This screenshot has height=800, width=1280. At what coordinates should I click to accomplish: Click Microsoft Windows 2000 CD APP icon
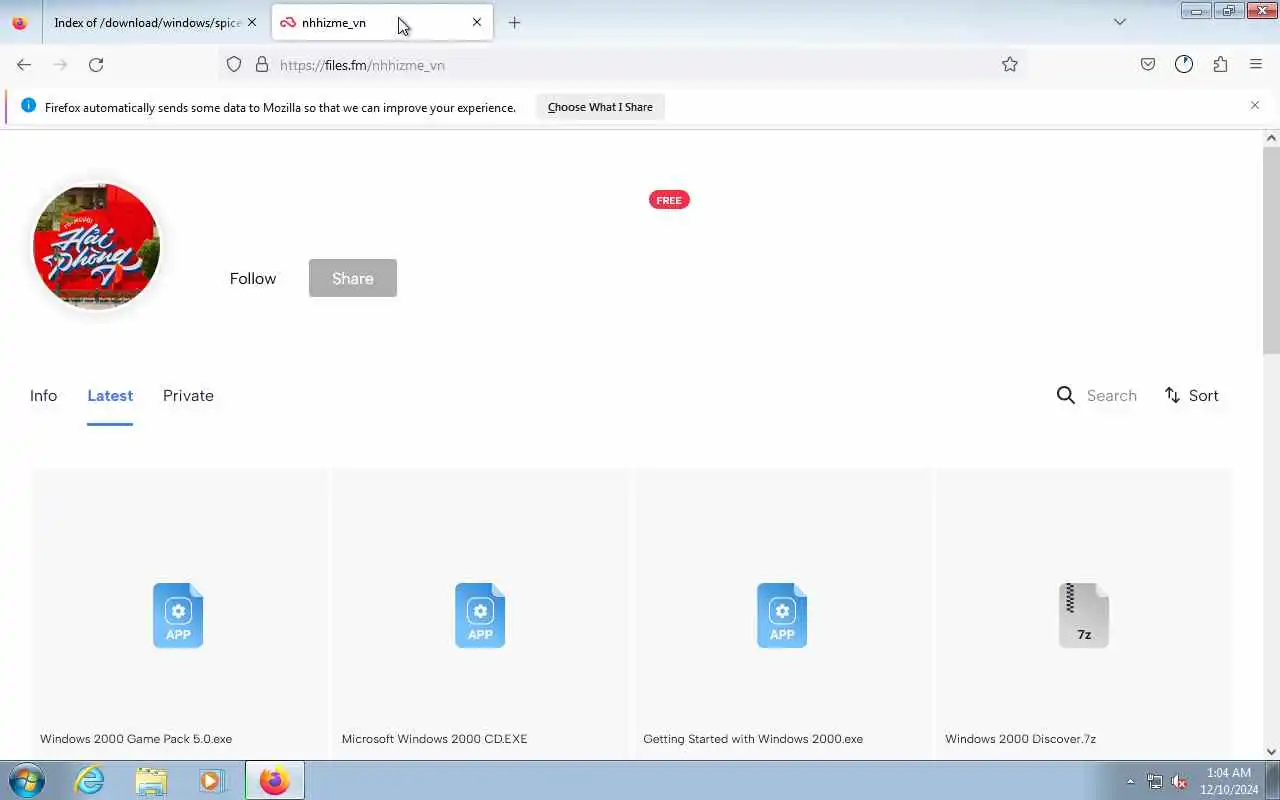point(480,615)
